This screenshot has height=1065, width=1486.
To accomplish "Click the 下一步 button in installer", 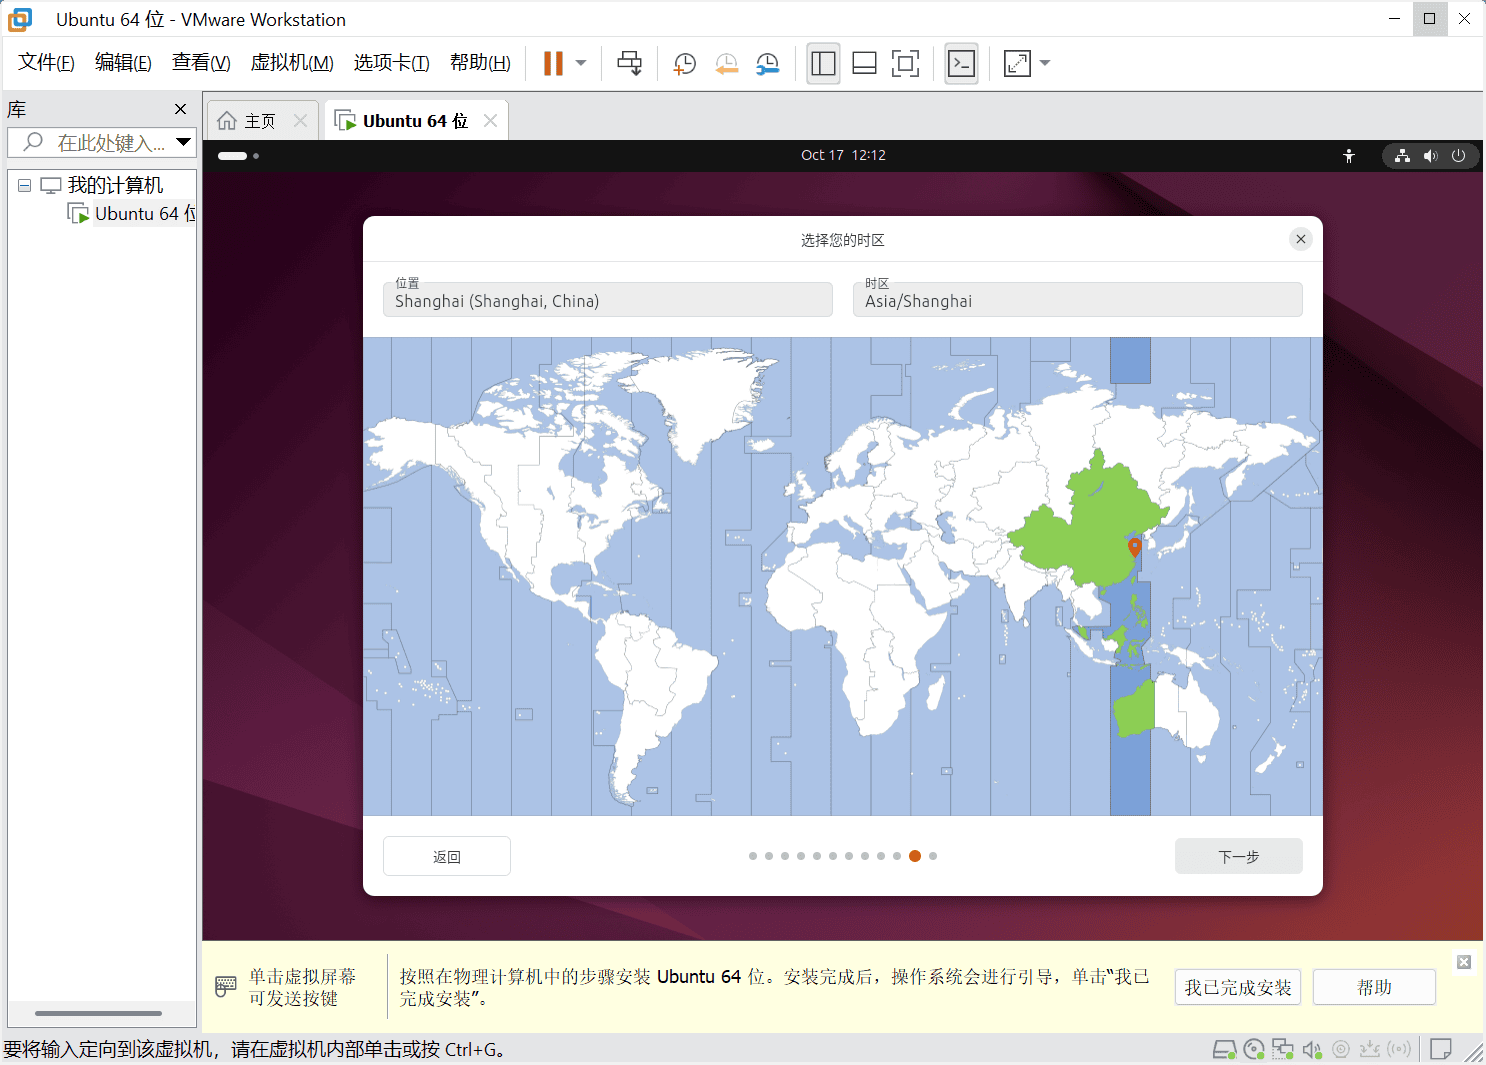I will pyautogui.click(x=1239, y=856).
